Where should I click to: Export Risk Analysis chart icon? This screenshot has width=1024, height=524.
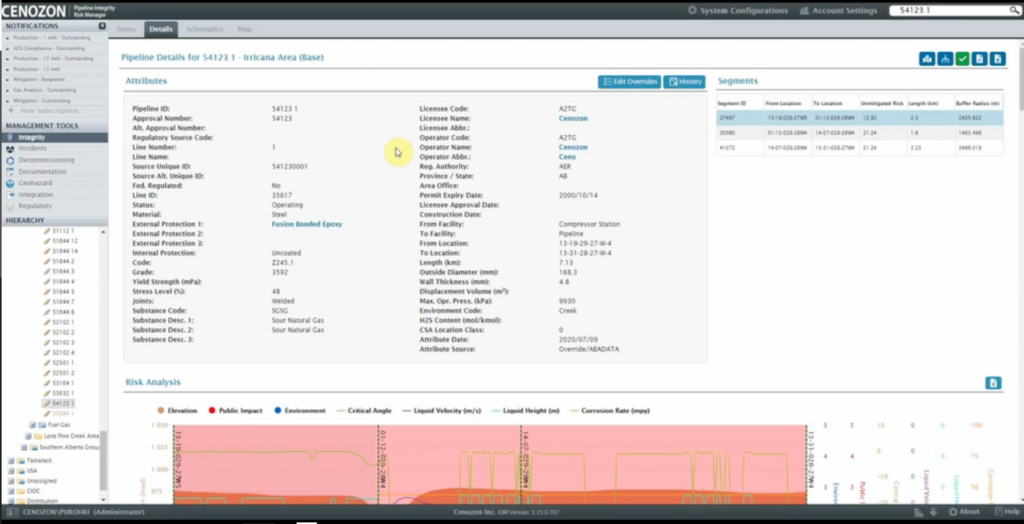(993, 383)
